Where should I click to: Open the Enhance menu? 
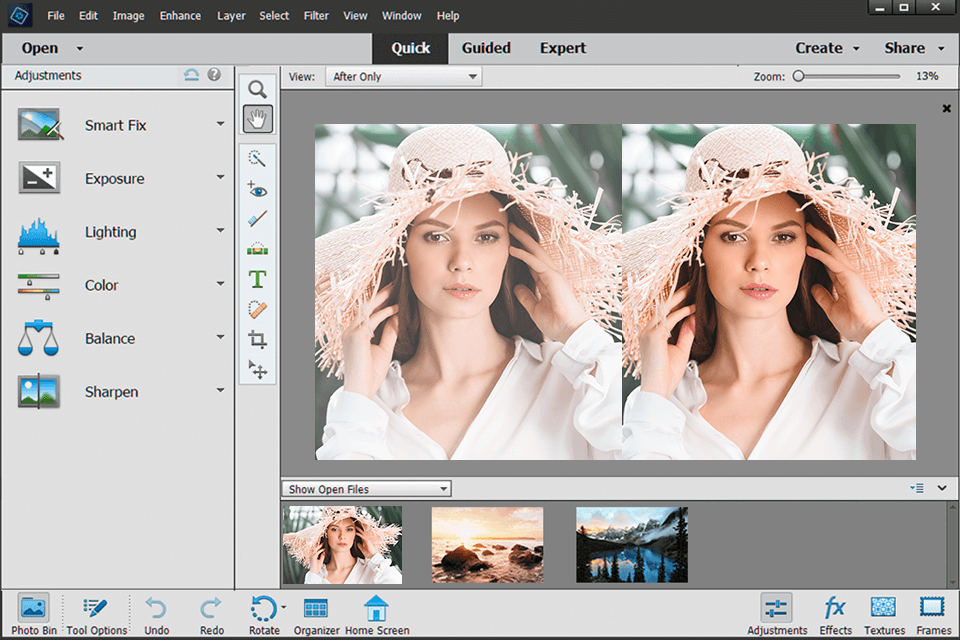[x=180, y=16]
